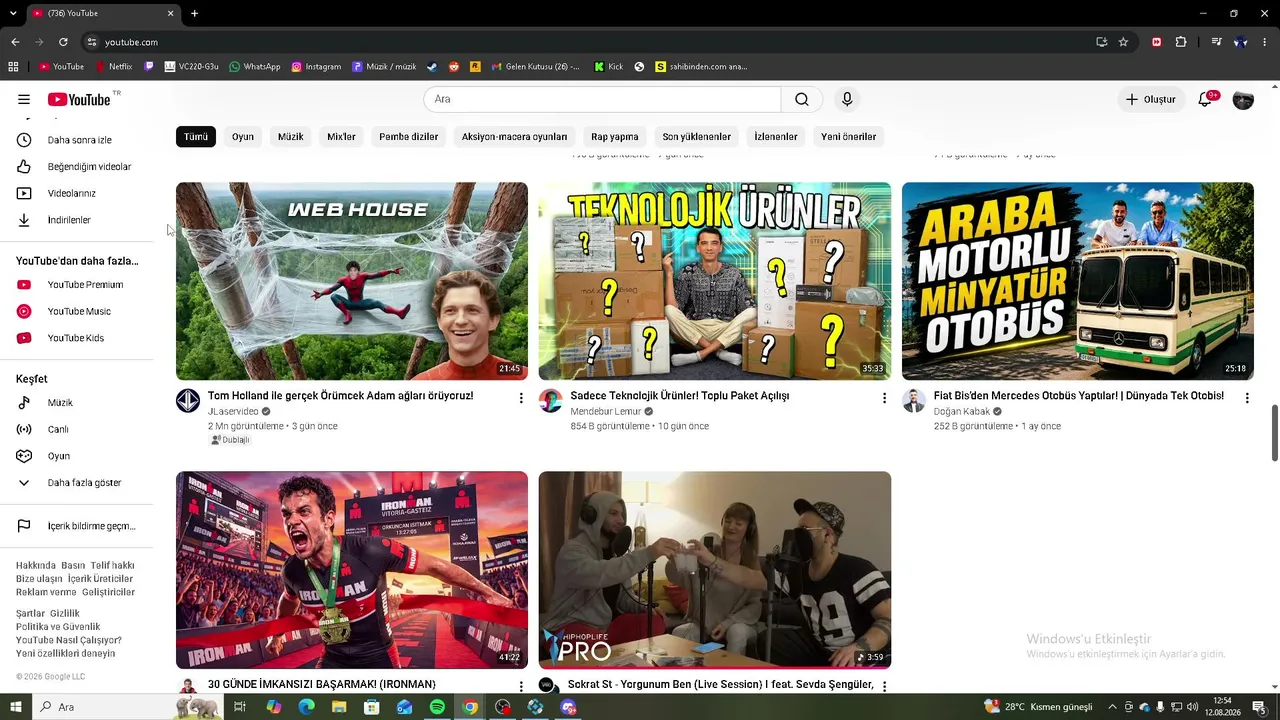Open YouTube Music from the sidebar
This screenshot has height=720, width=1280.
pos(77,311)
